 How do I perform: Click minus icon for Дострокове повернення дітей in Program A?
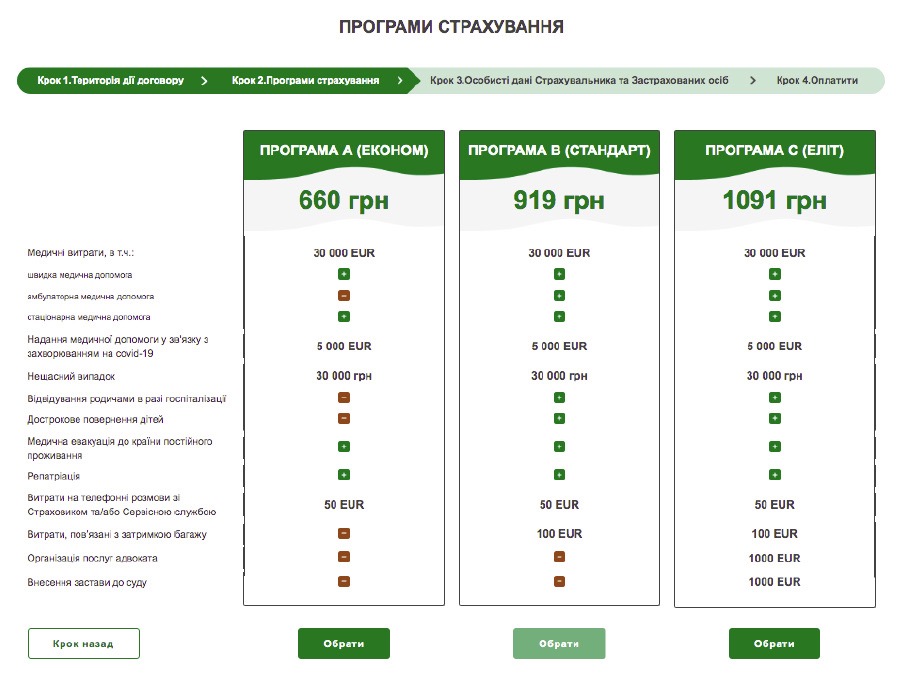(344, 418)
